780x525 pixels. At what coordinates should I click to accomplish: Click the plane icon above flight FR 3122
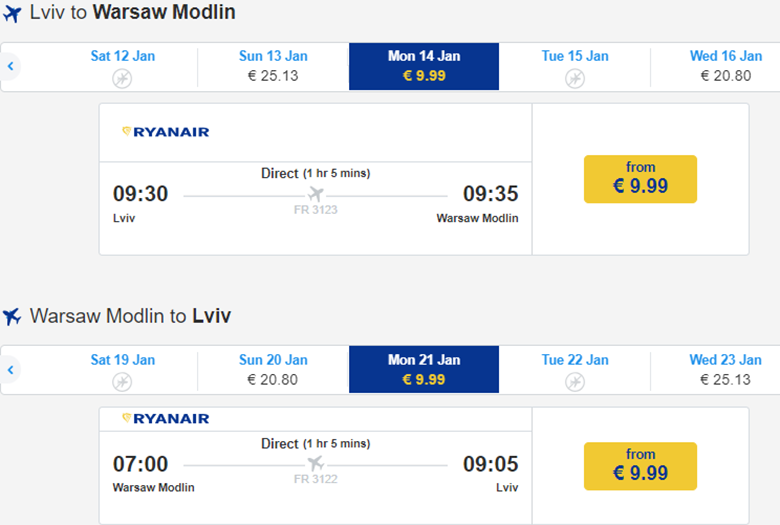[x=316, y=463]
